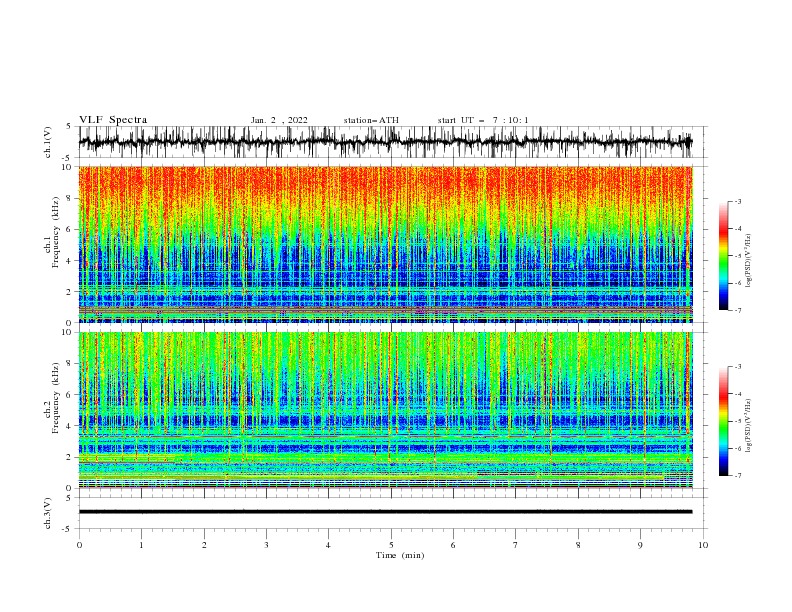Click the "10" kHz tick atop the ch.1 axis

[x=68, y=167]
